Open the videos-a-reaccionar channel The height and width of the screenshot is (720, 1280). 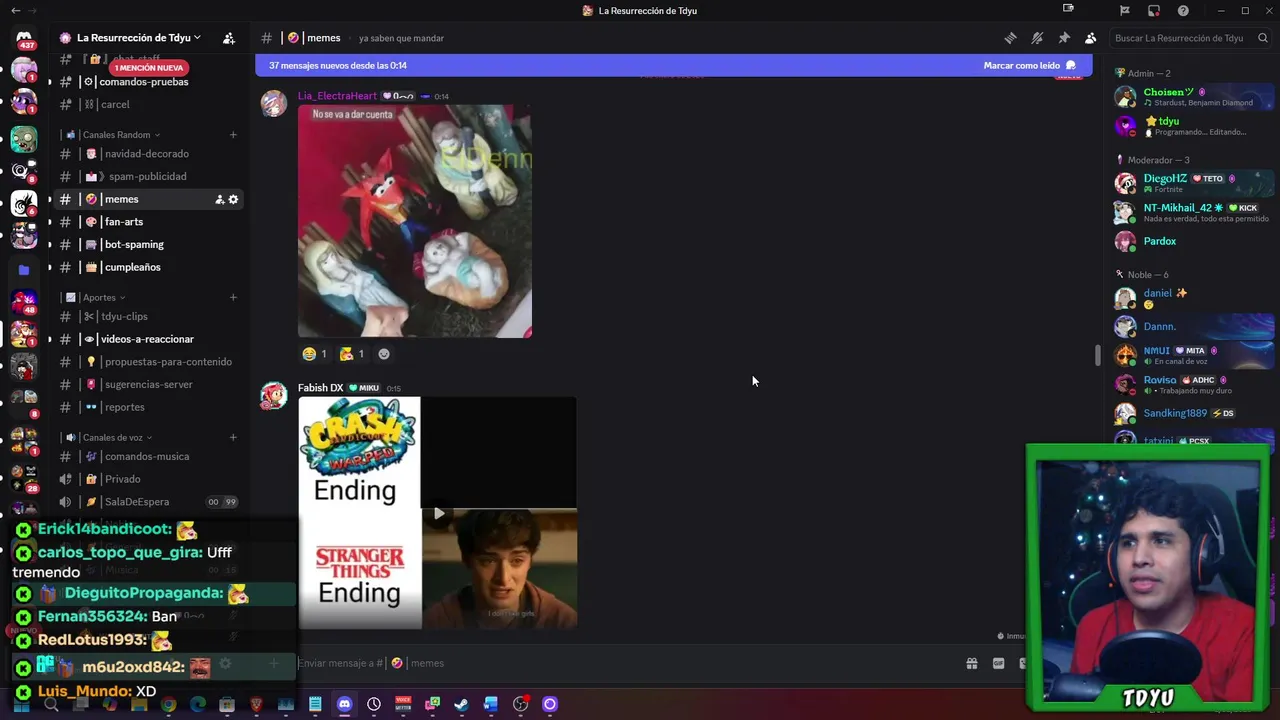[148, 339]
